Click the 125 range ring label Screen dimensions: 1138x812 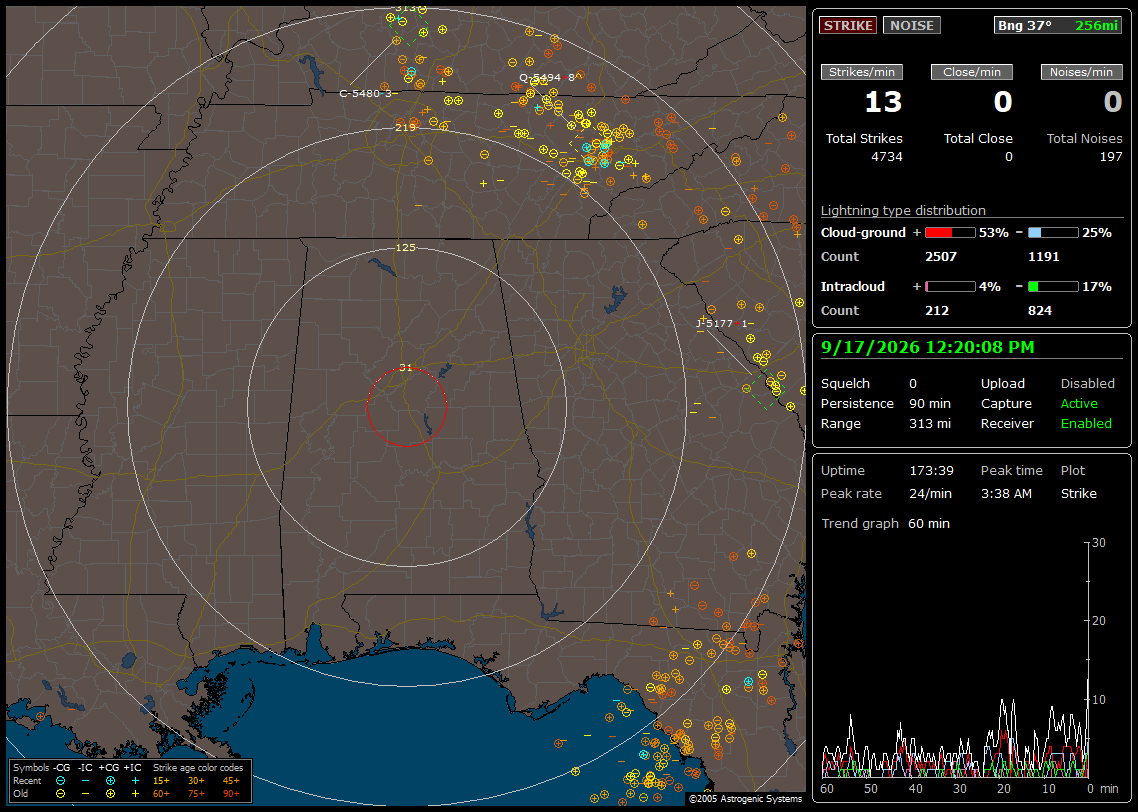tap(406, 247)
